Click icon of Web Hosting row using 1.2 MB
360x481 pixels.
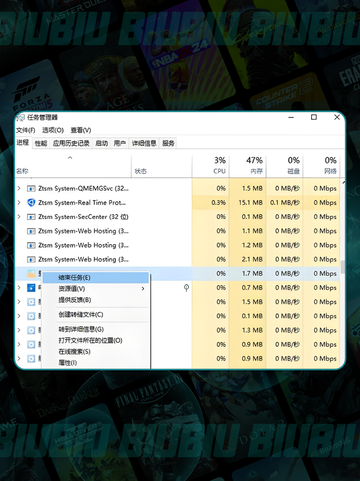[x=31, y=245]
